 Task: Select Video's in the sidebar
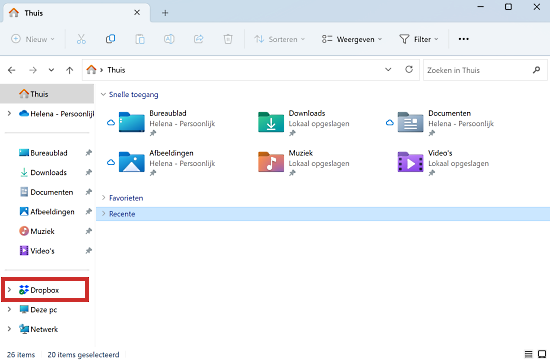coord(37,251)
